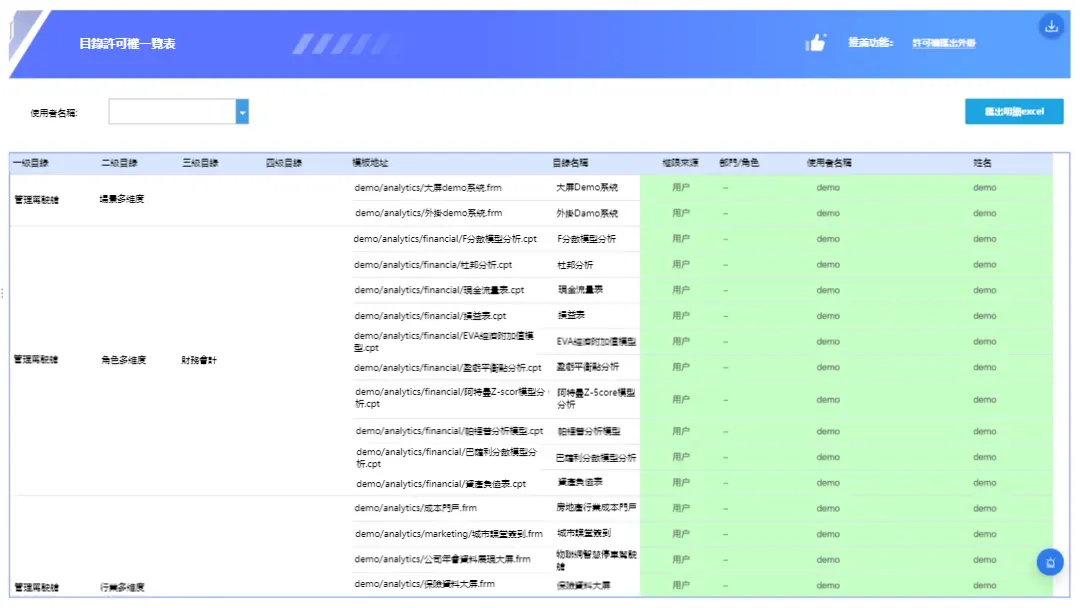Focus the 使用者名稱 input field
This screenshot has height=608, width=1080.
click(172, 112)
